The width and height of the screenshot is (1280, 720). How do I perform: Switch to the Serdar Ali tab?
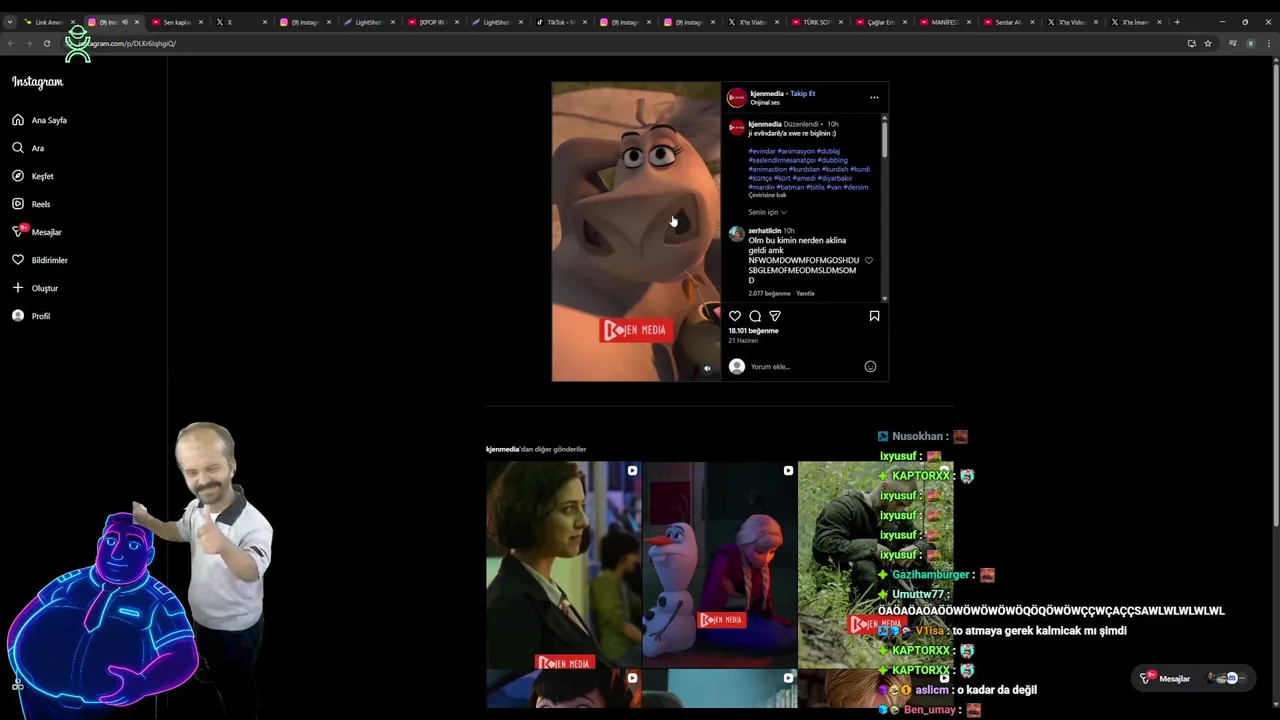tap(1008, 22)
